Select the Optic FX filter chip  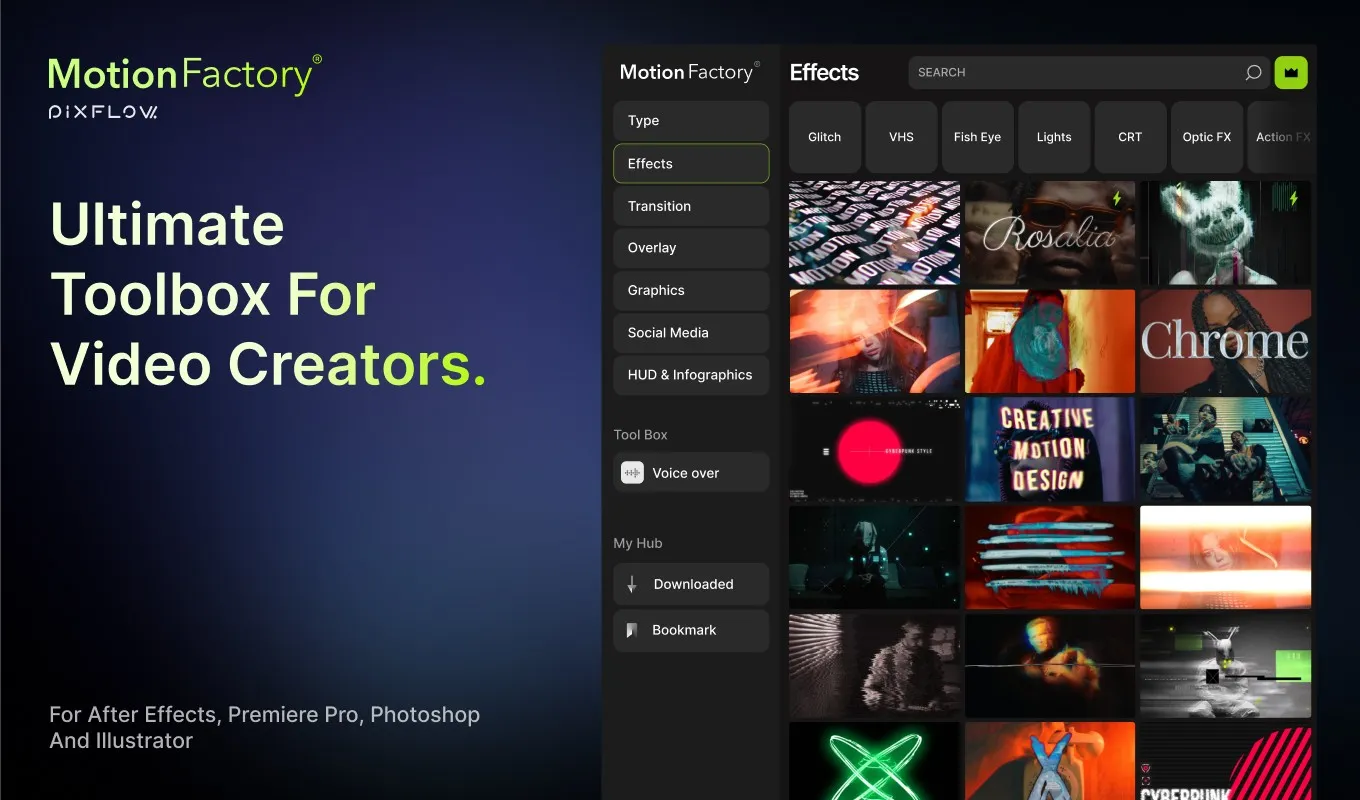[1207, 137]
